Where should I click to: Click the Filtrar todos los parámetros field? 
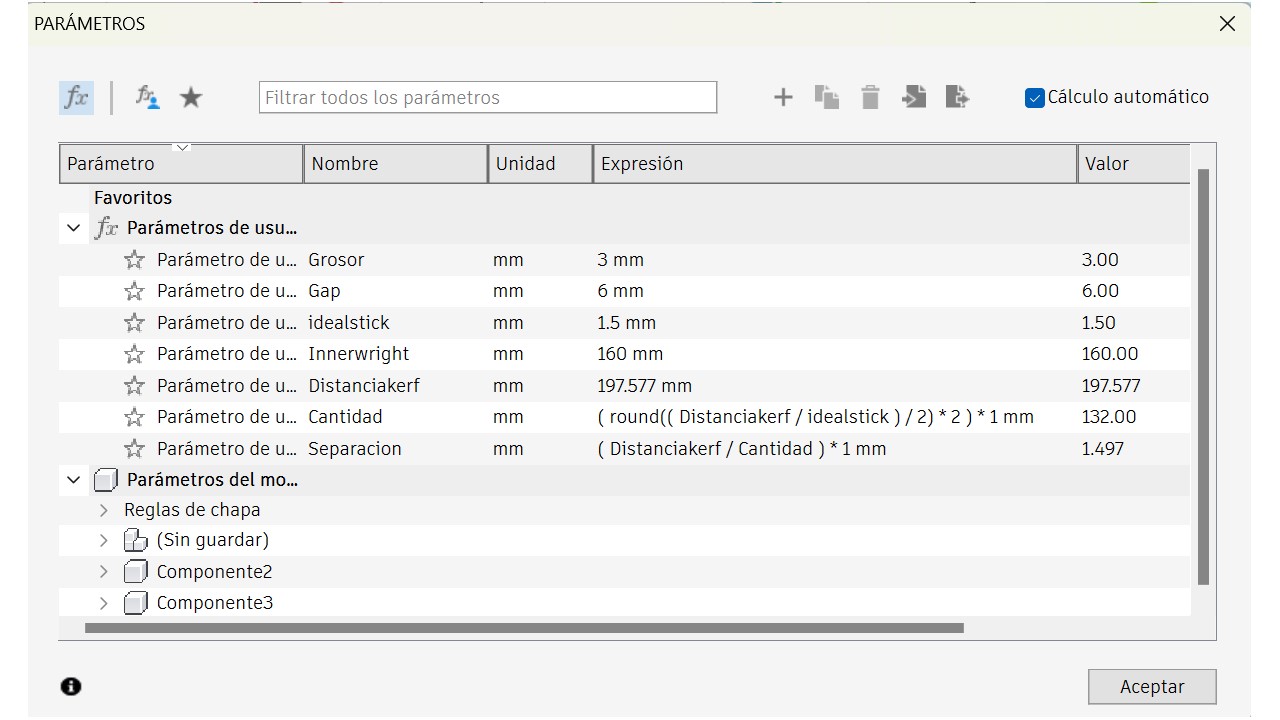(487, 98)
